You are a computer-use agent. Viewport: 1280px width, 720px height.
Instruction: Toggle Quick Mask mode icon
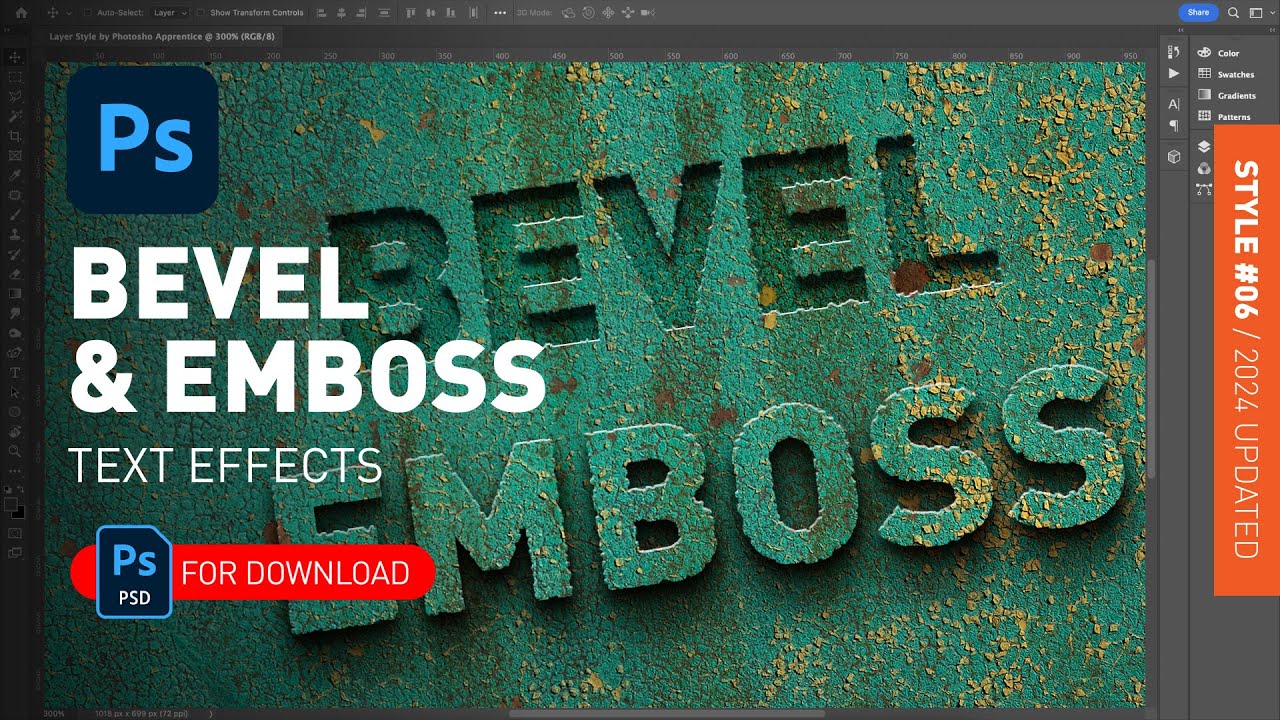point(15,533)
